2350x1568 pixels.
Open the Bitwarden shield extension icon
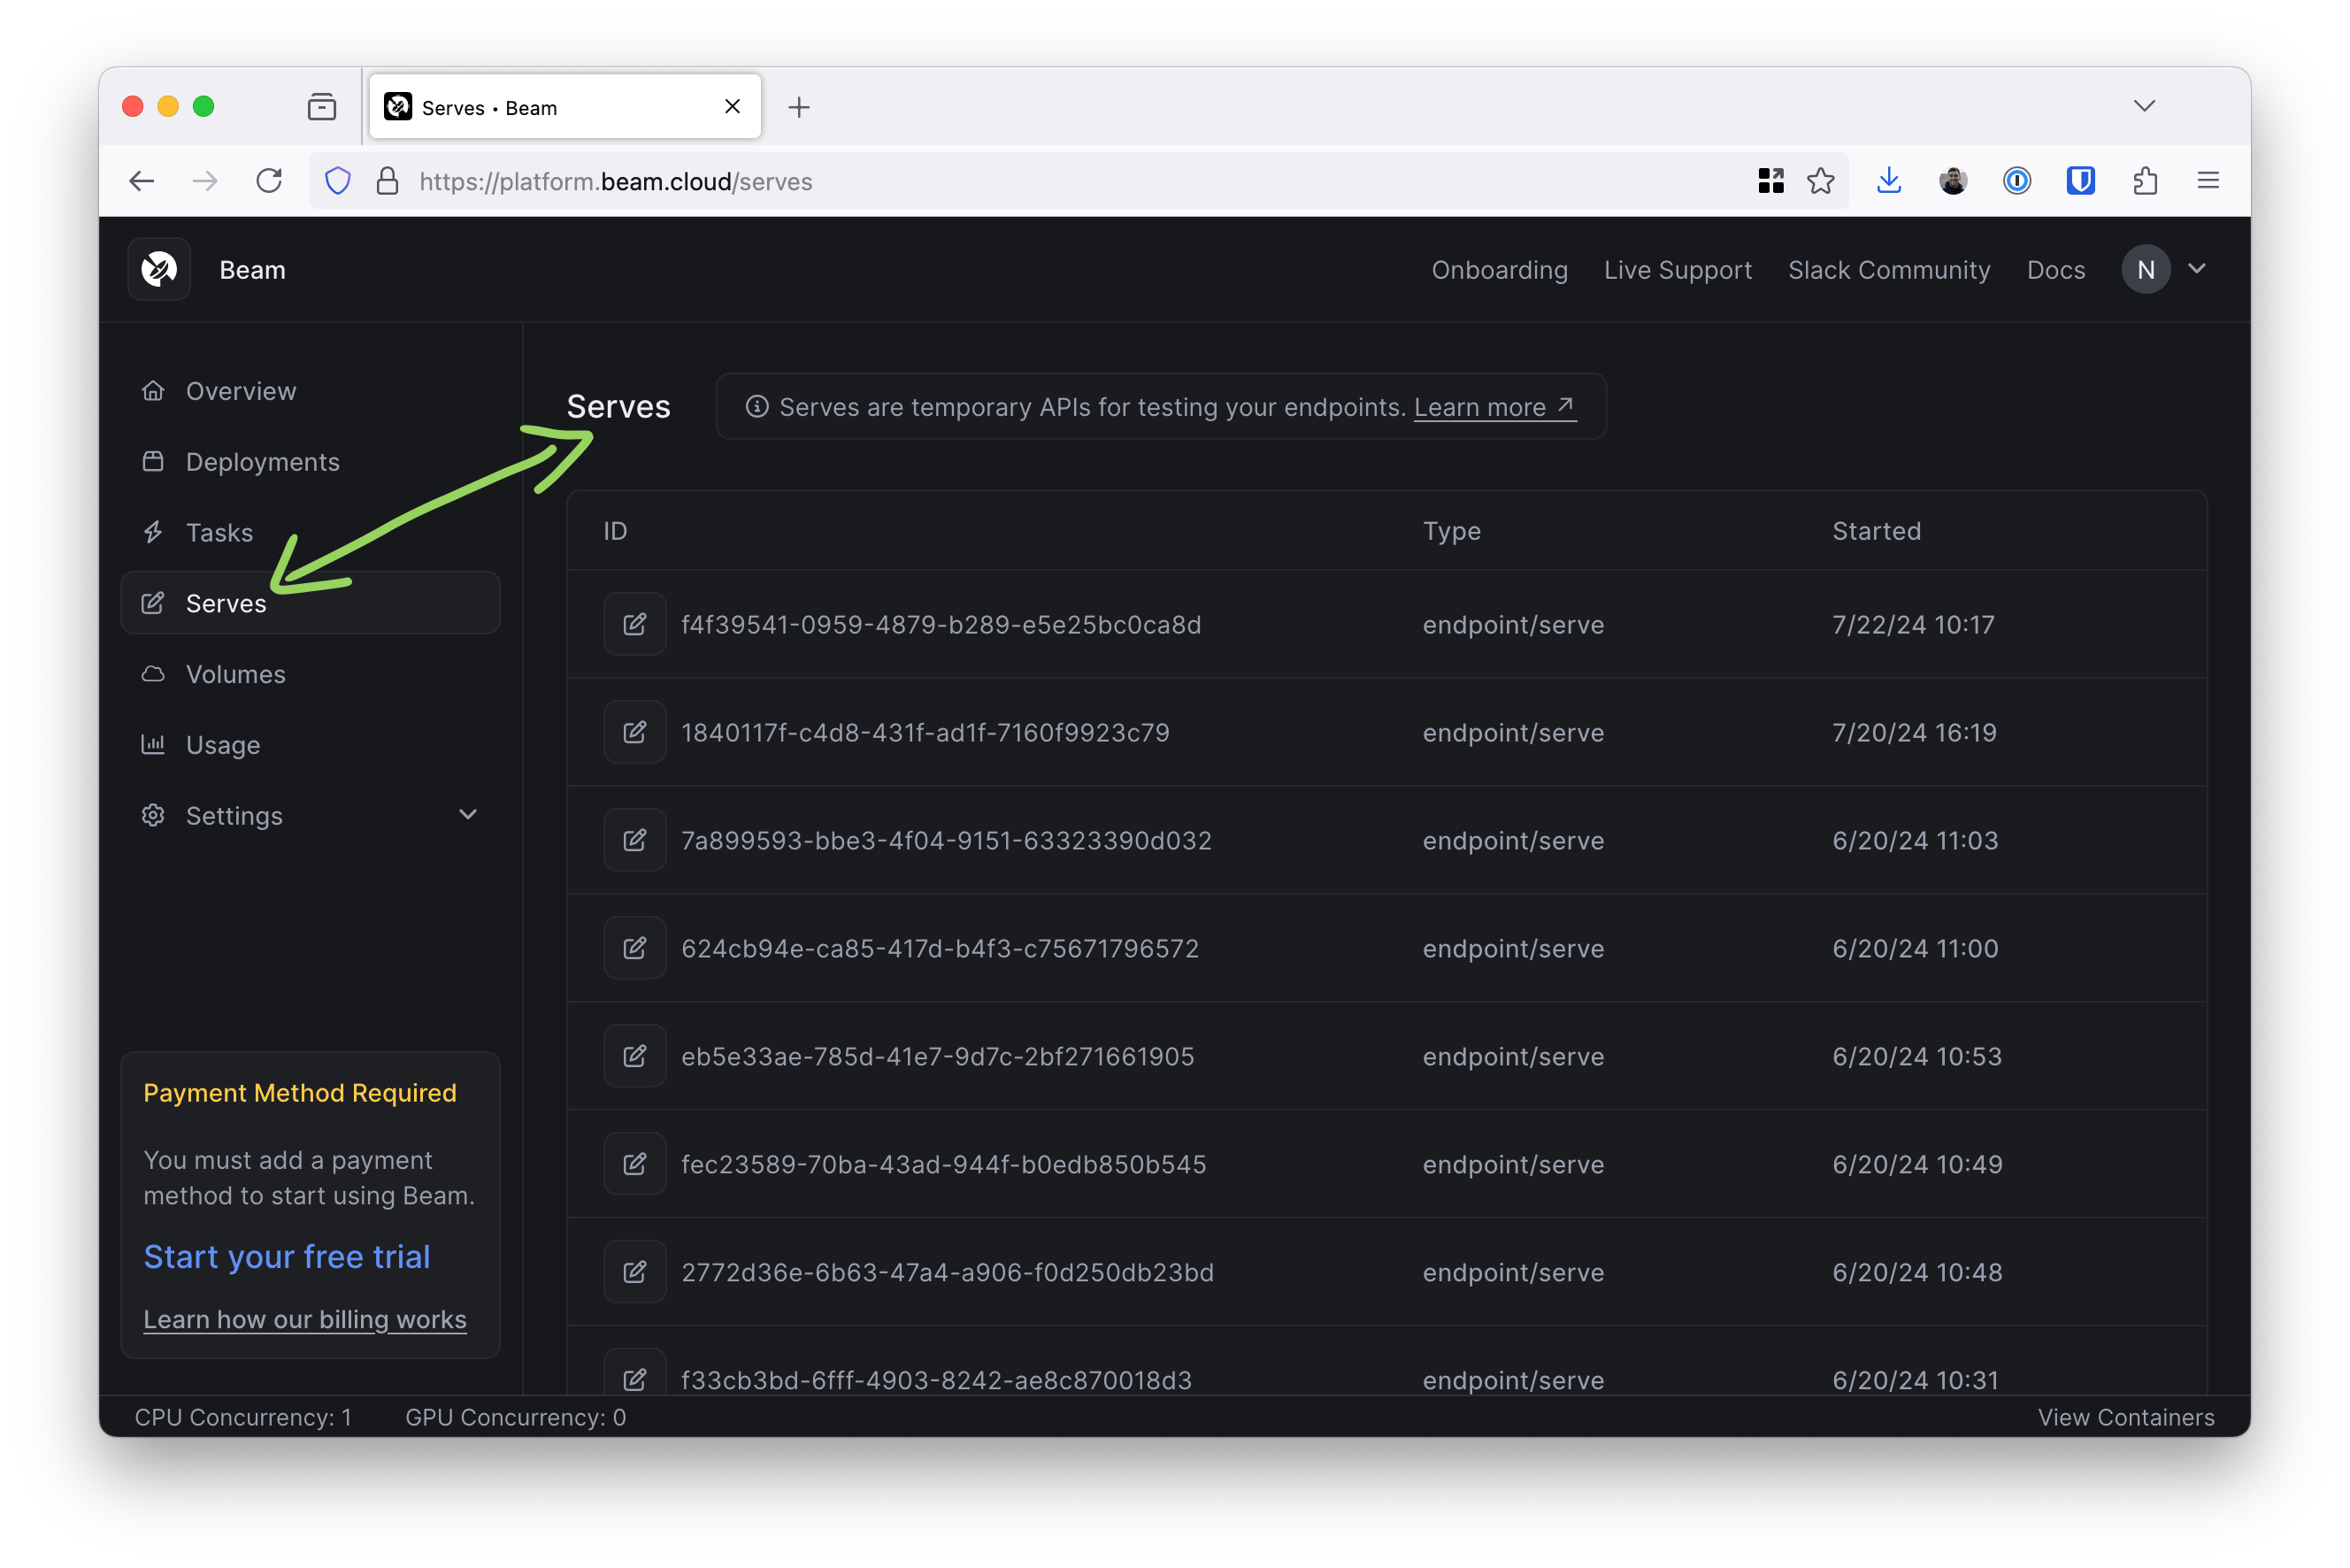pos(2081,181)
